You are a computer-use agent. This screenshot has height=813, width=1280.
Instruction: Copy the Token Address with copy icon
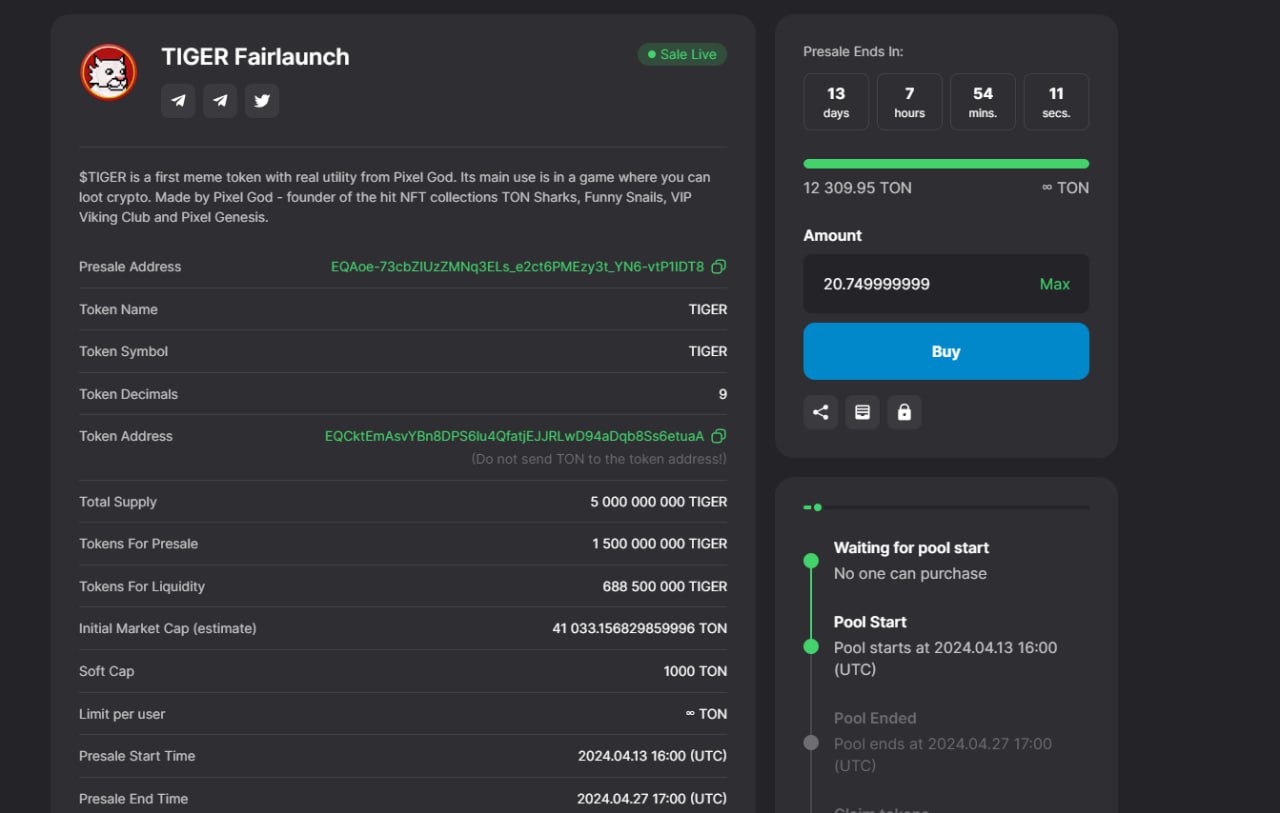coord(718,436)
